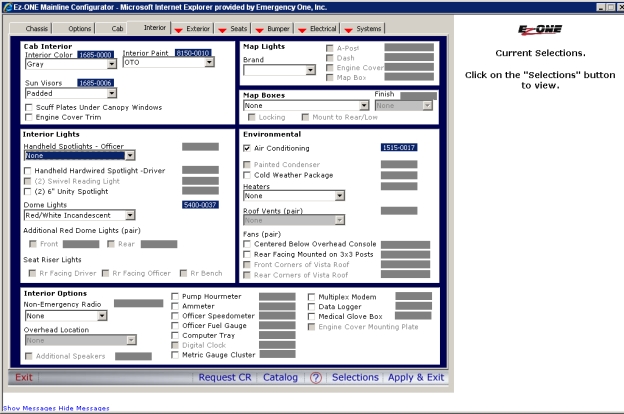Image resolution: width=624 pixels, height=414 pixels.
Task: Enable the Officer Speedometer checkbox
Action: tap(175, 316)
